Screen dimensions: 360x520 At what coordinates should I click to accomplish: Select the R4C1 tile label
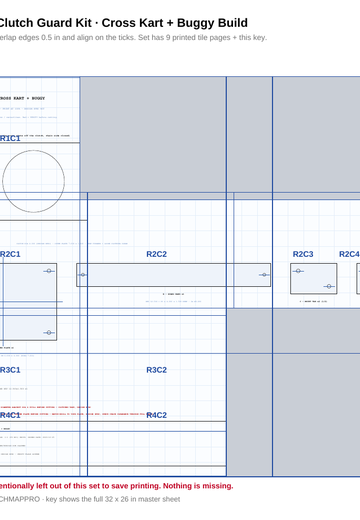[10, 415]
